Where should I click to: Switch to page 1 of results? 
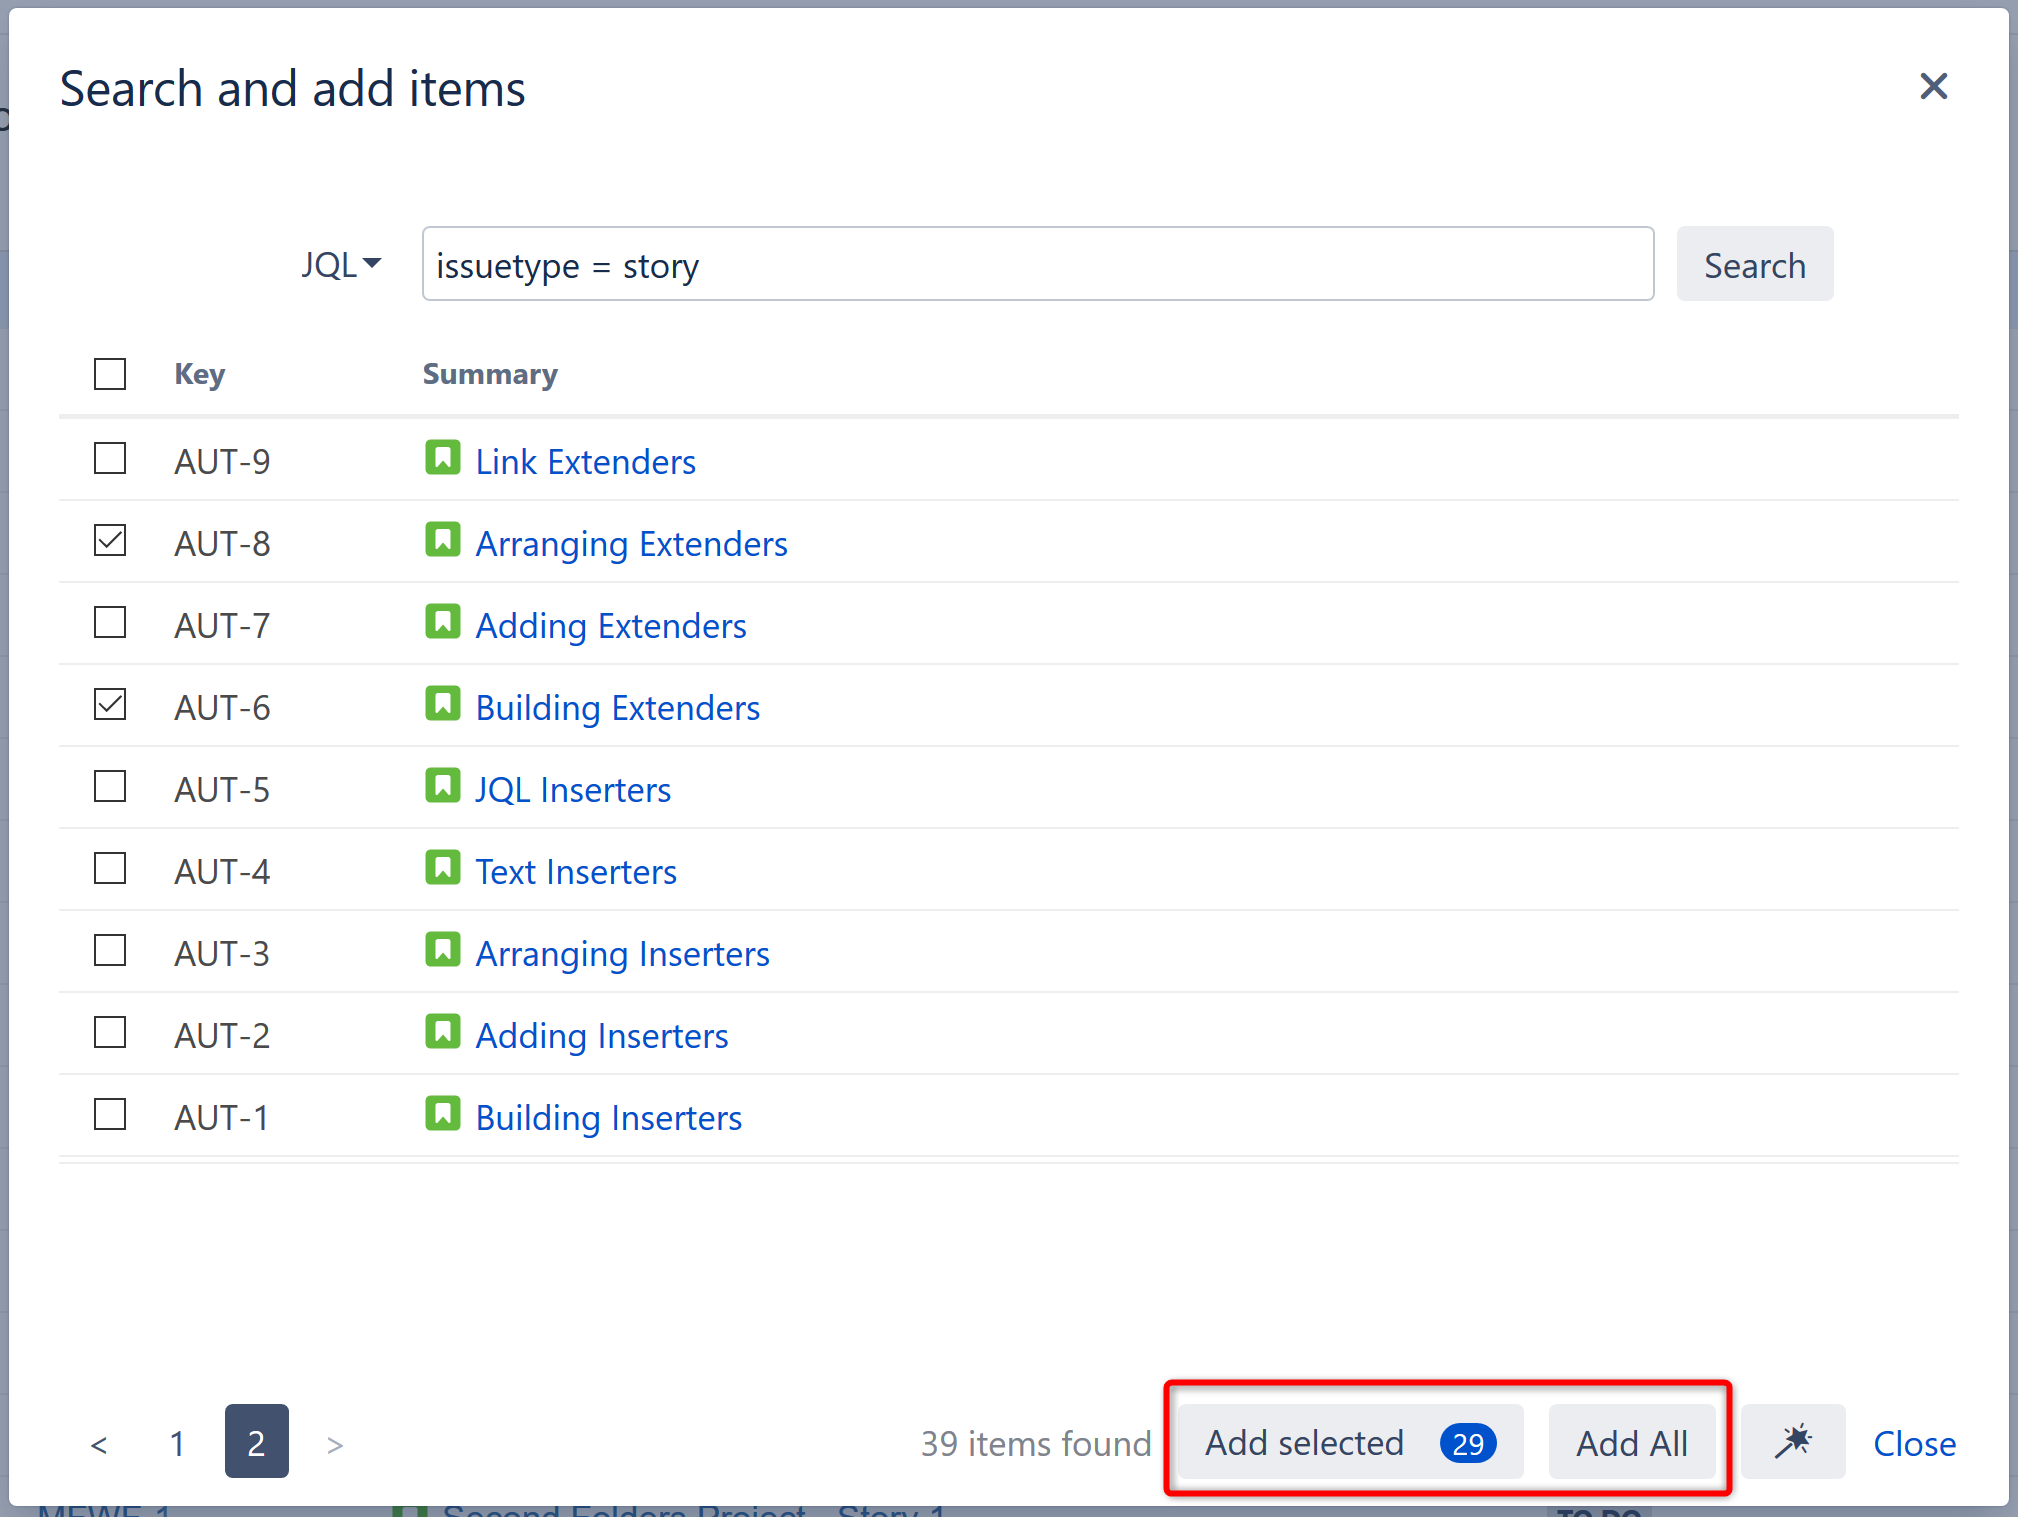(177, 1443)
